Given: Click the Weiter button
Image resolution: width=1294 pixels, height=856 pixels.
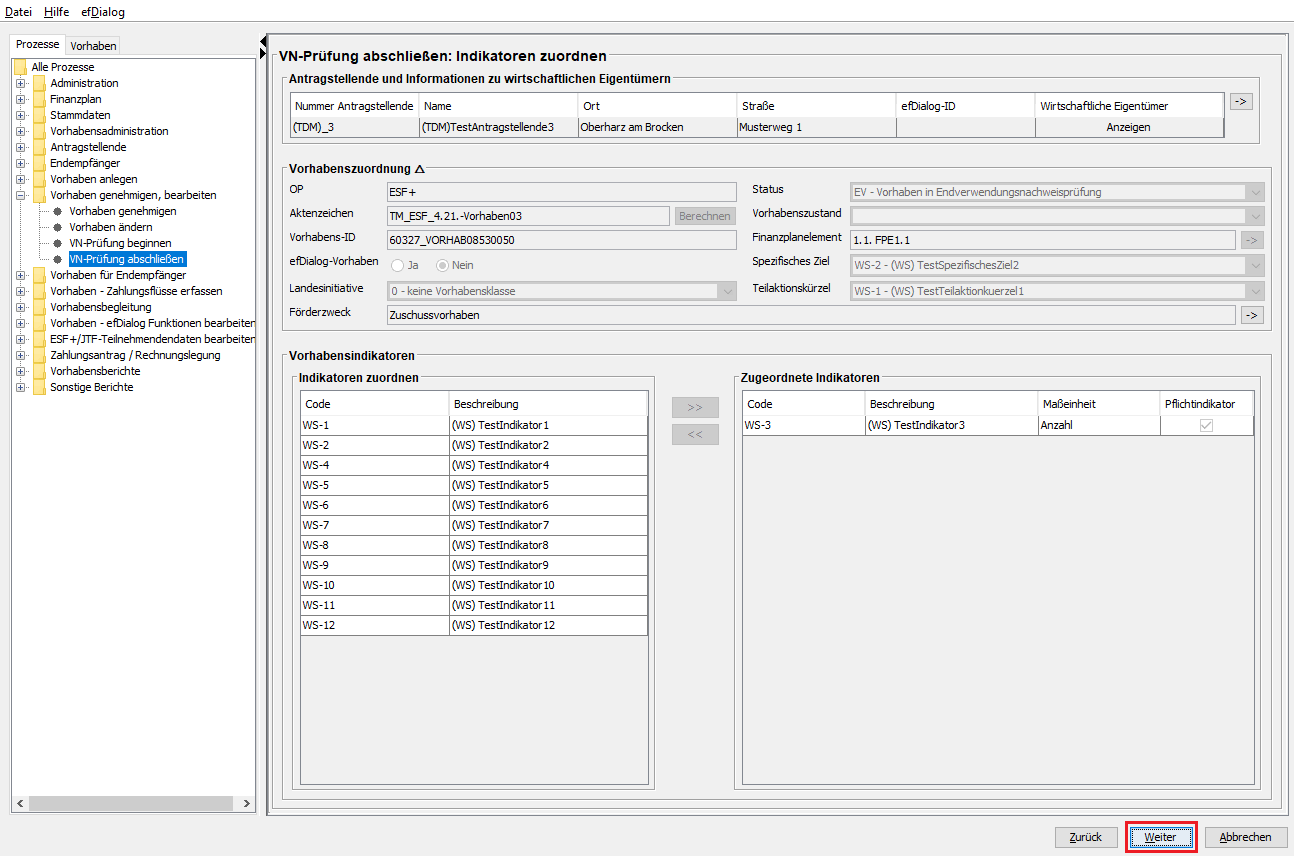Looking at the screenshot, I should coord(1160,837).
